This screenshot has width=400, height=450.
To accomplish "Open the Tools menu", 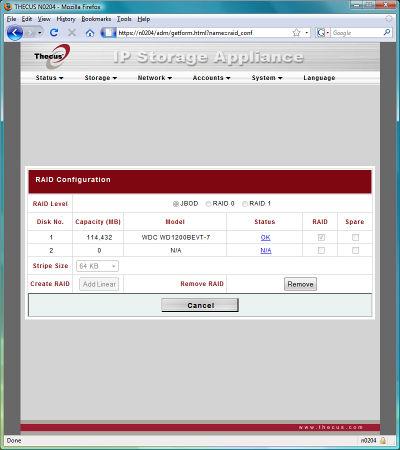I will tap(124, 19).
